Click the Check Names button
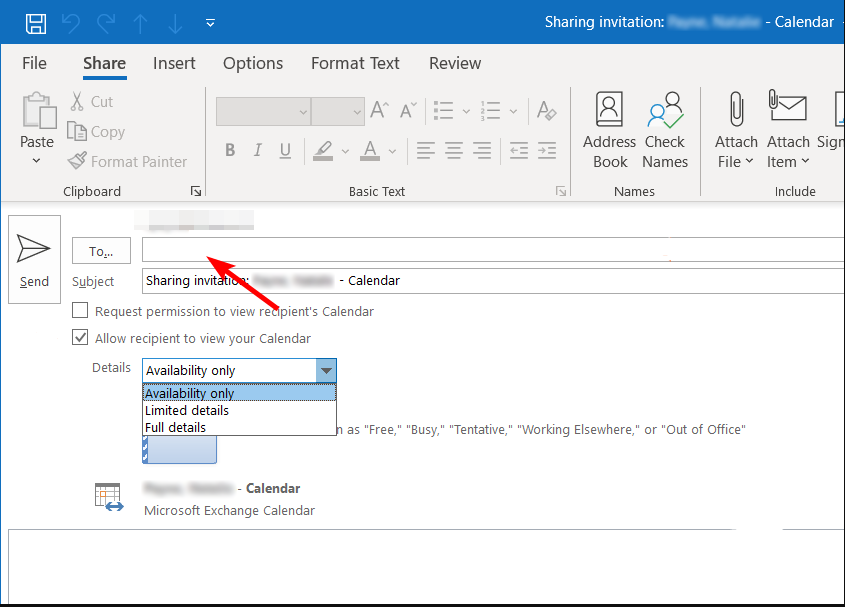This screenshot has width=845, height=607. (x=665, y=130)
